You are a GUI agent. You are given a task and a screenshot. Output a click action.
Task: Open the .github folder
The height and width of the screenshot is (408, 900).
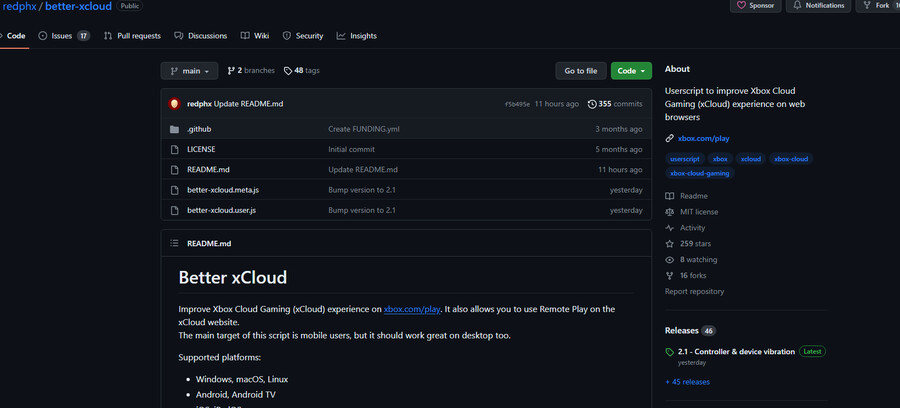pos(199,129)
